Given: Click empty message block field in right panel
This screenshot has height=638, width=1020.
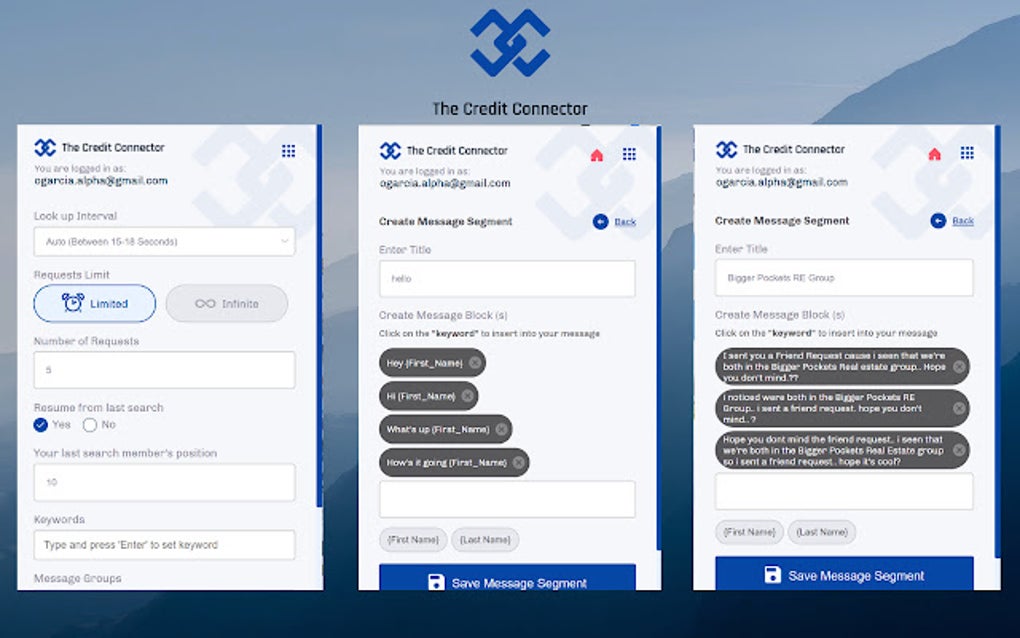Looking at the screenshot, I should 844,491.
